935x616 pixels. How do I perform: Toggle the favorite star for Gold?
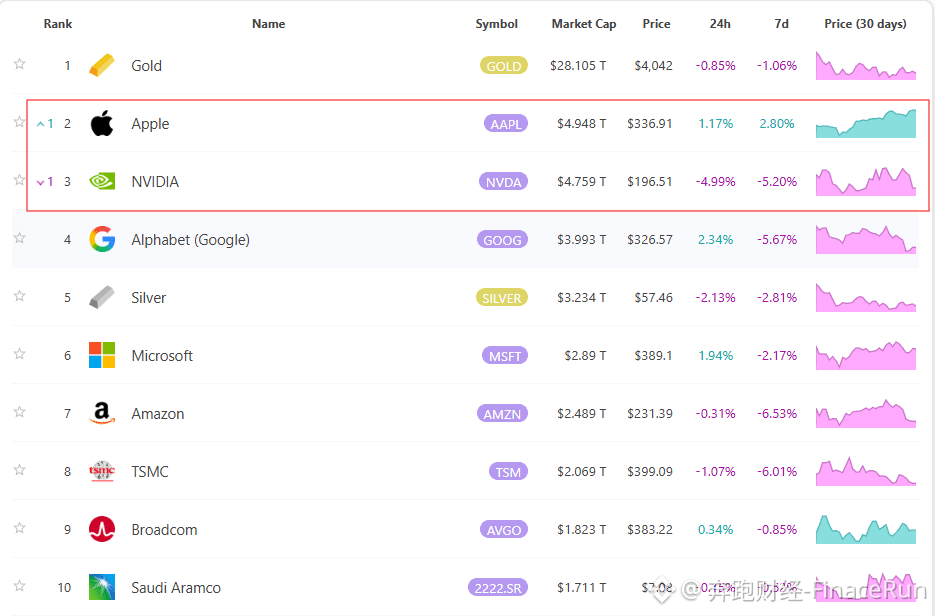pos(20,64)
